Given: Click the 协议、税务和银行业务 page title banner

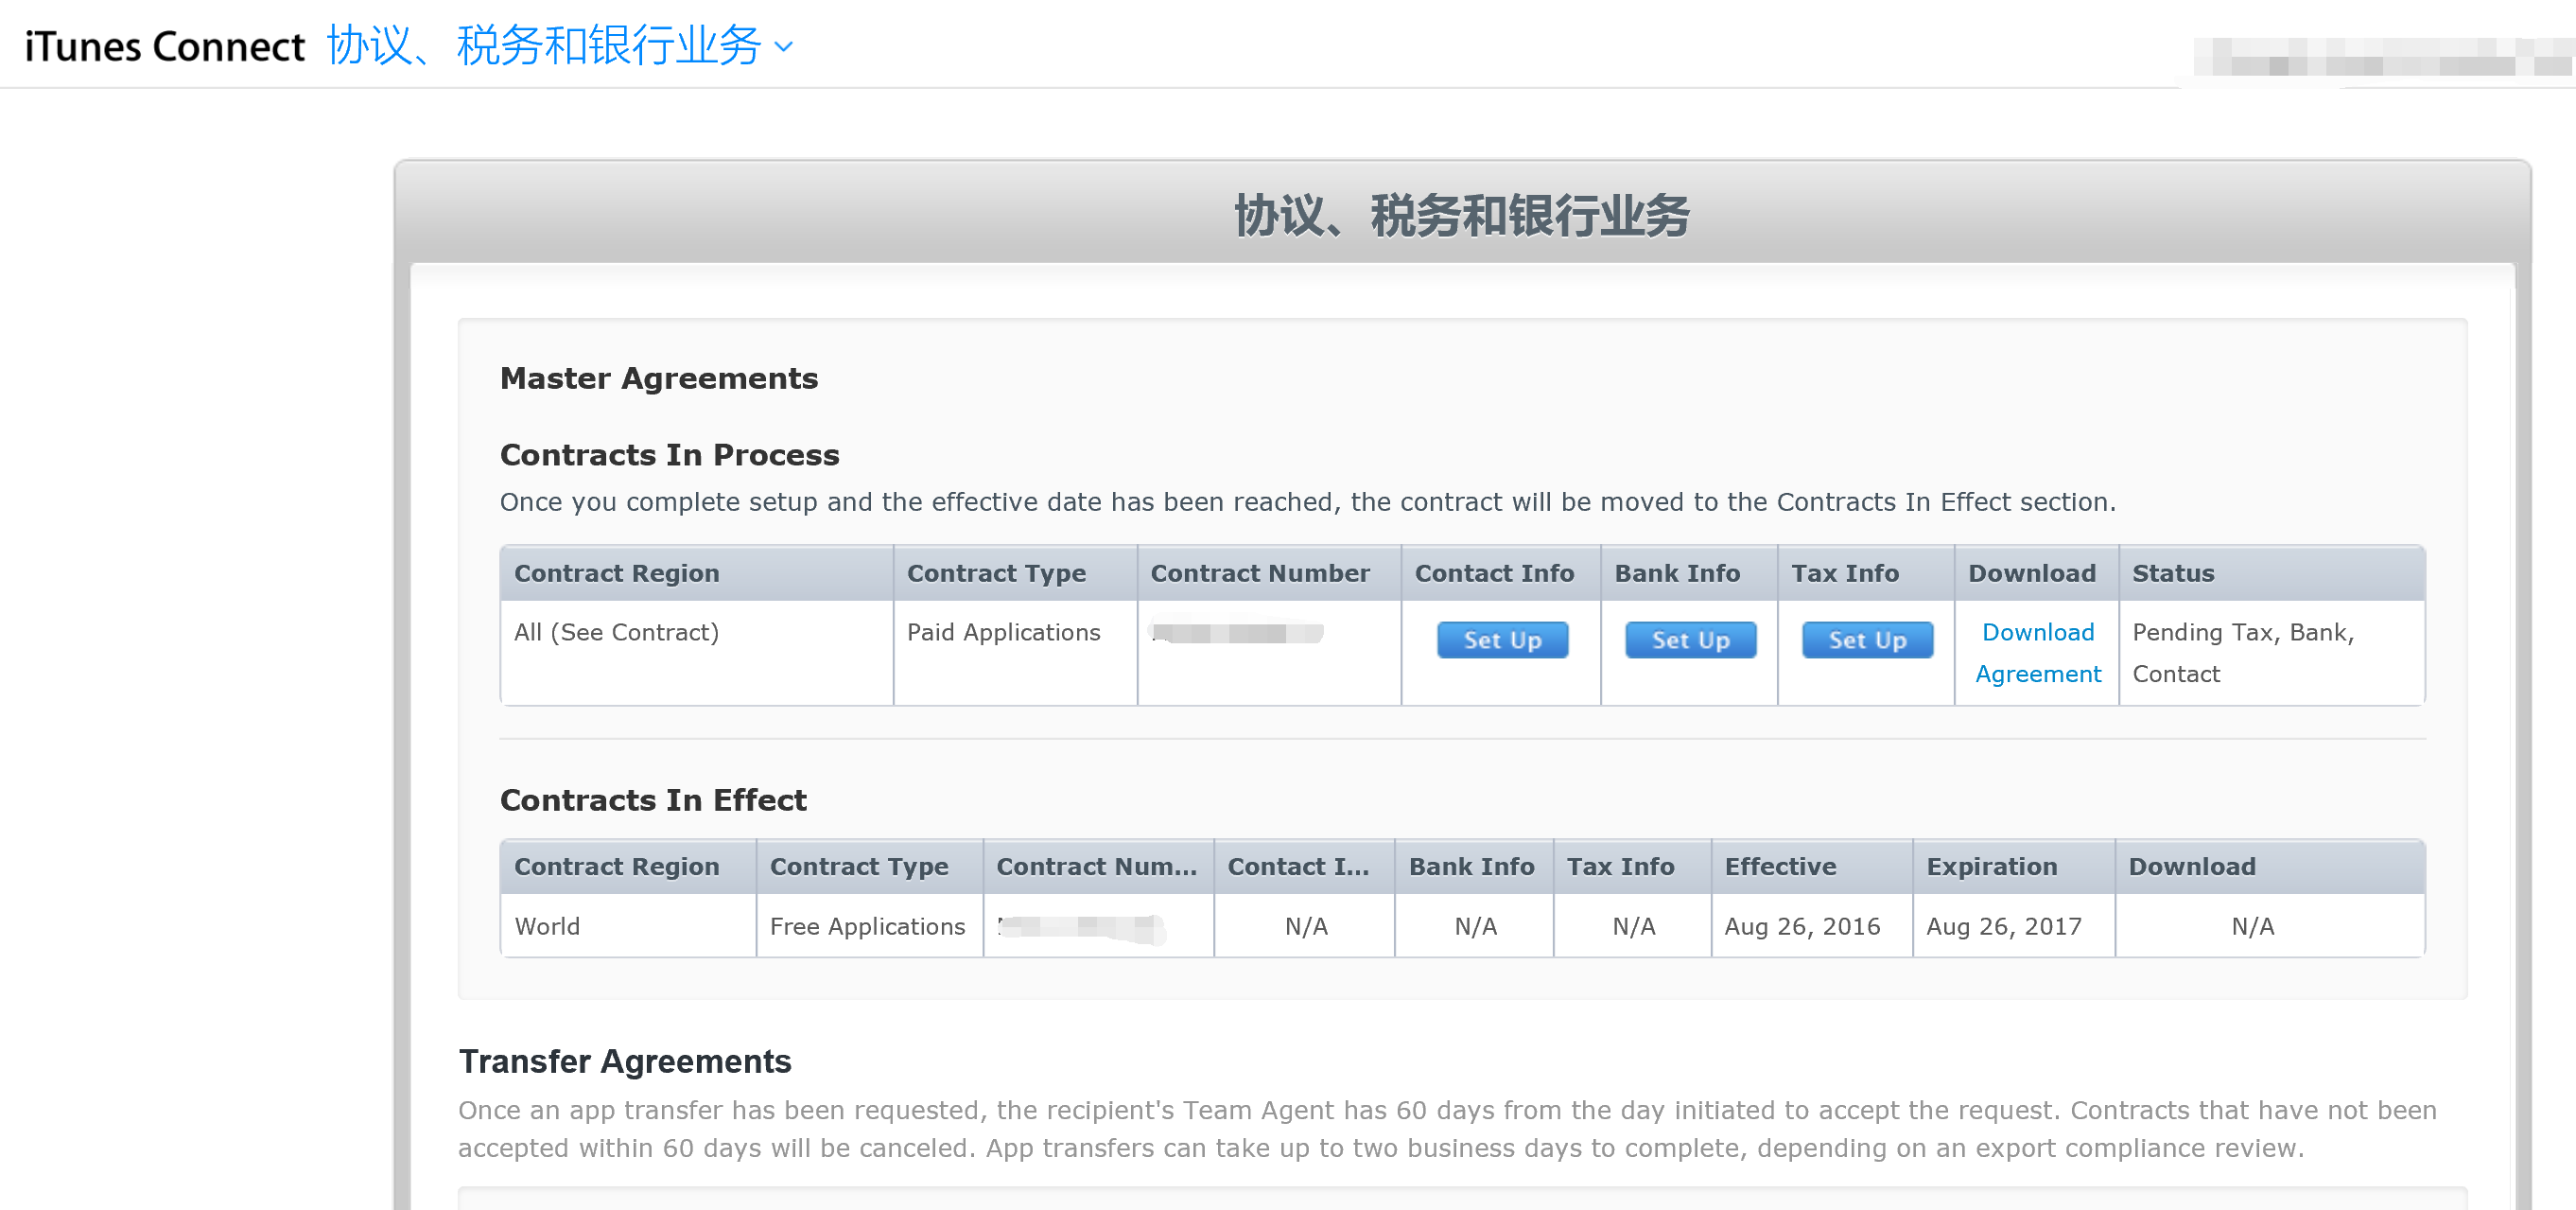Looking at the screenshot, I should pos(1461,215).
